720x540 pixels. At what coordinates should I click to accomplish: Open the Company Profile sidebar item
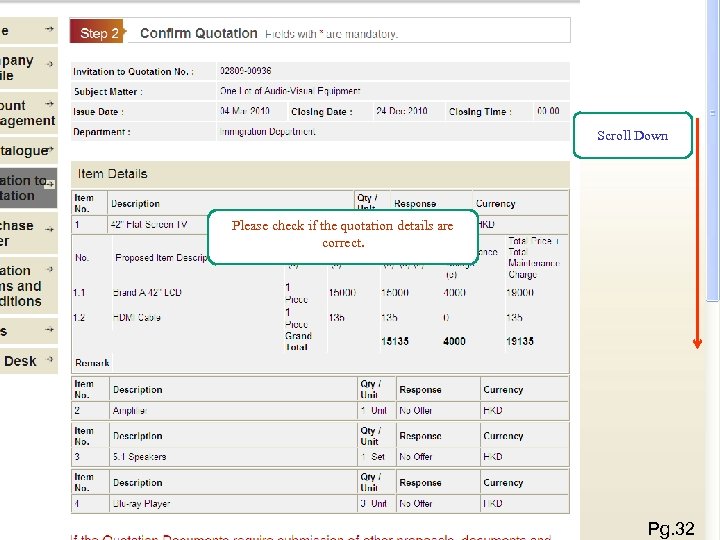click(28, 68)
